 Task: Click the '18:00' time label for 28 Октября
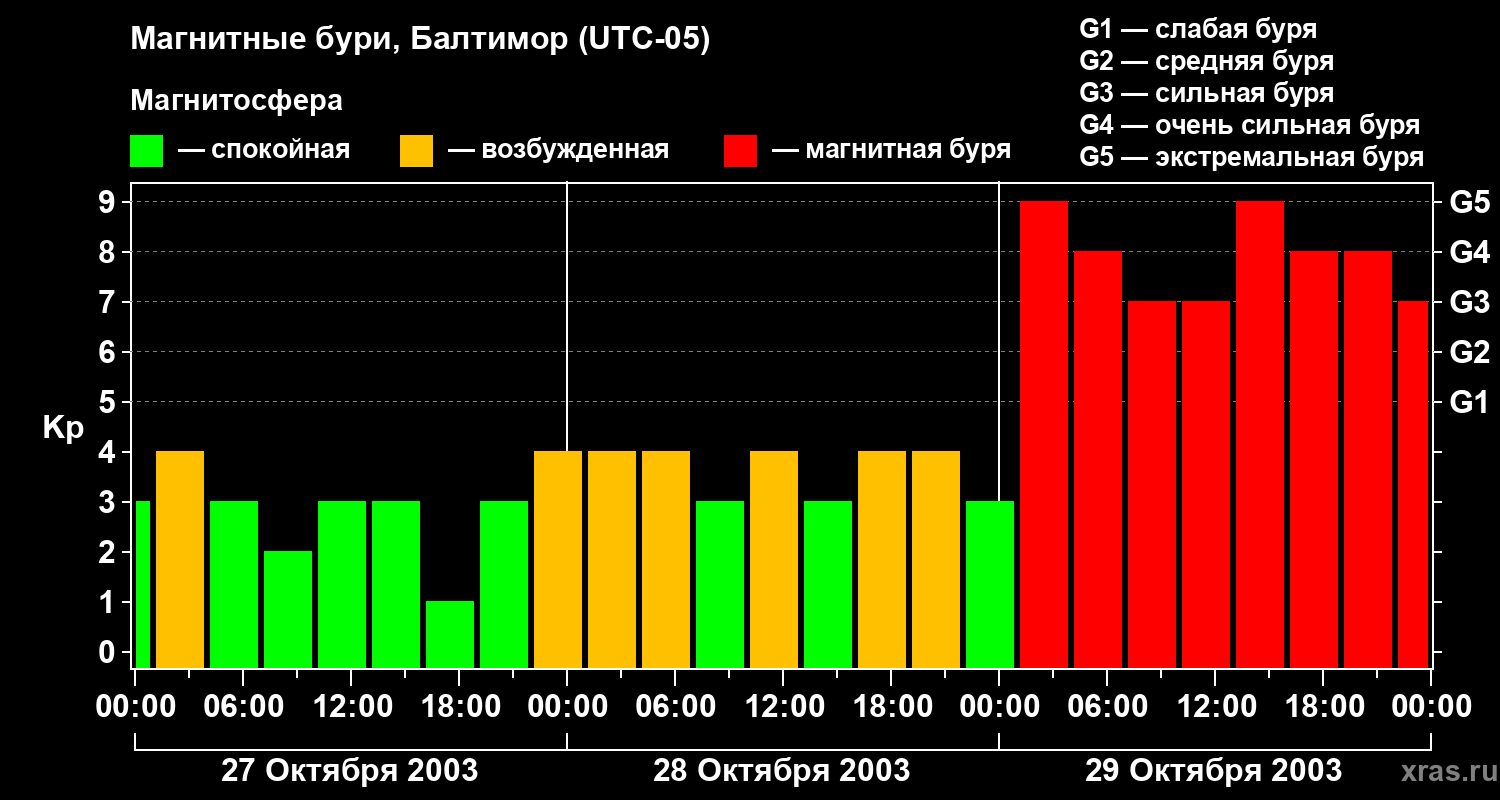[x=891, y=707]
